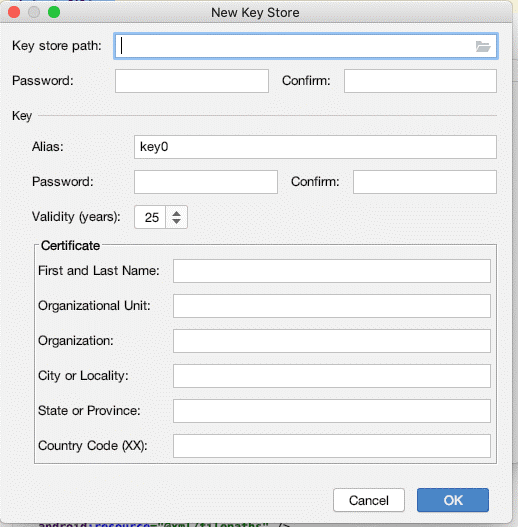518x527 pixels.
Task: Select the Alias field containing key0
Action: (315, 147)
